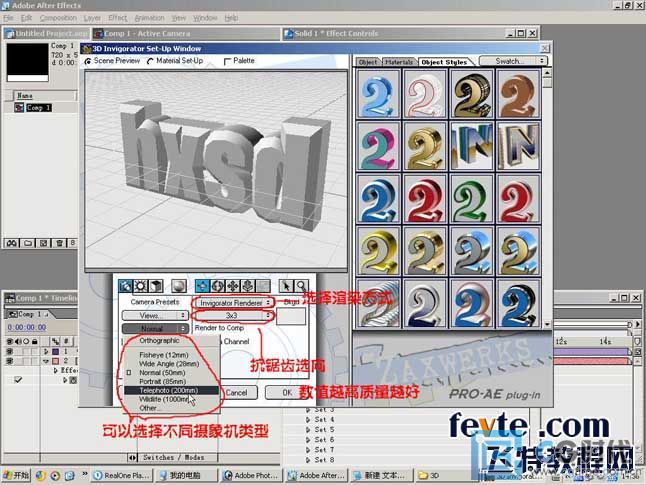Click the binoculars find icon in Project panel
646x485 pixels.
(12, 243)
